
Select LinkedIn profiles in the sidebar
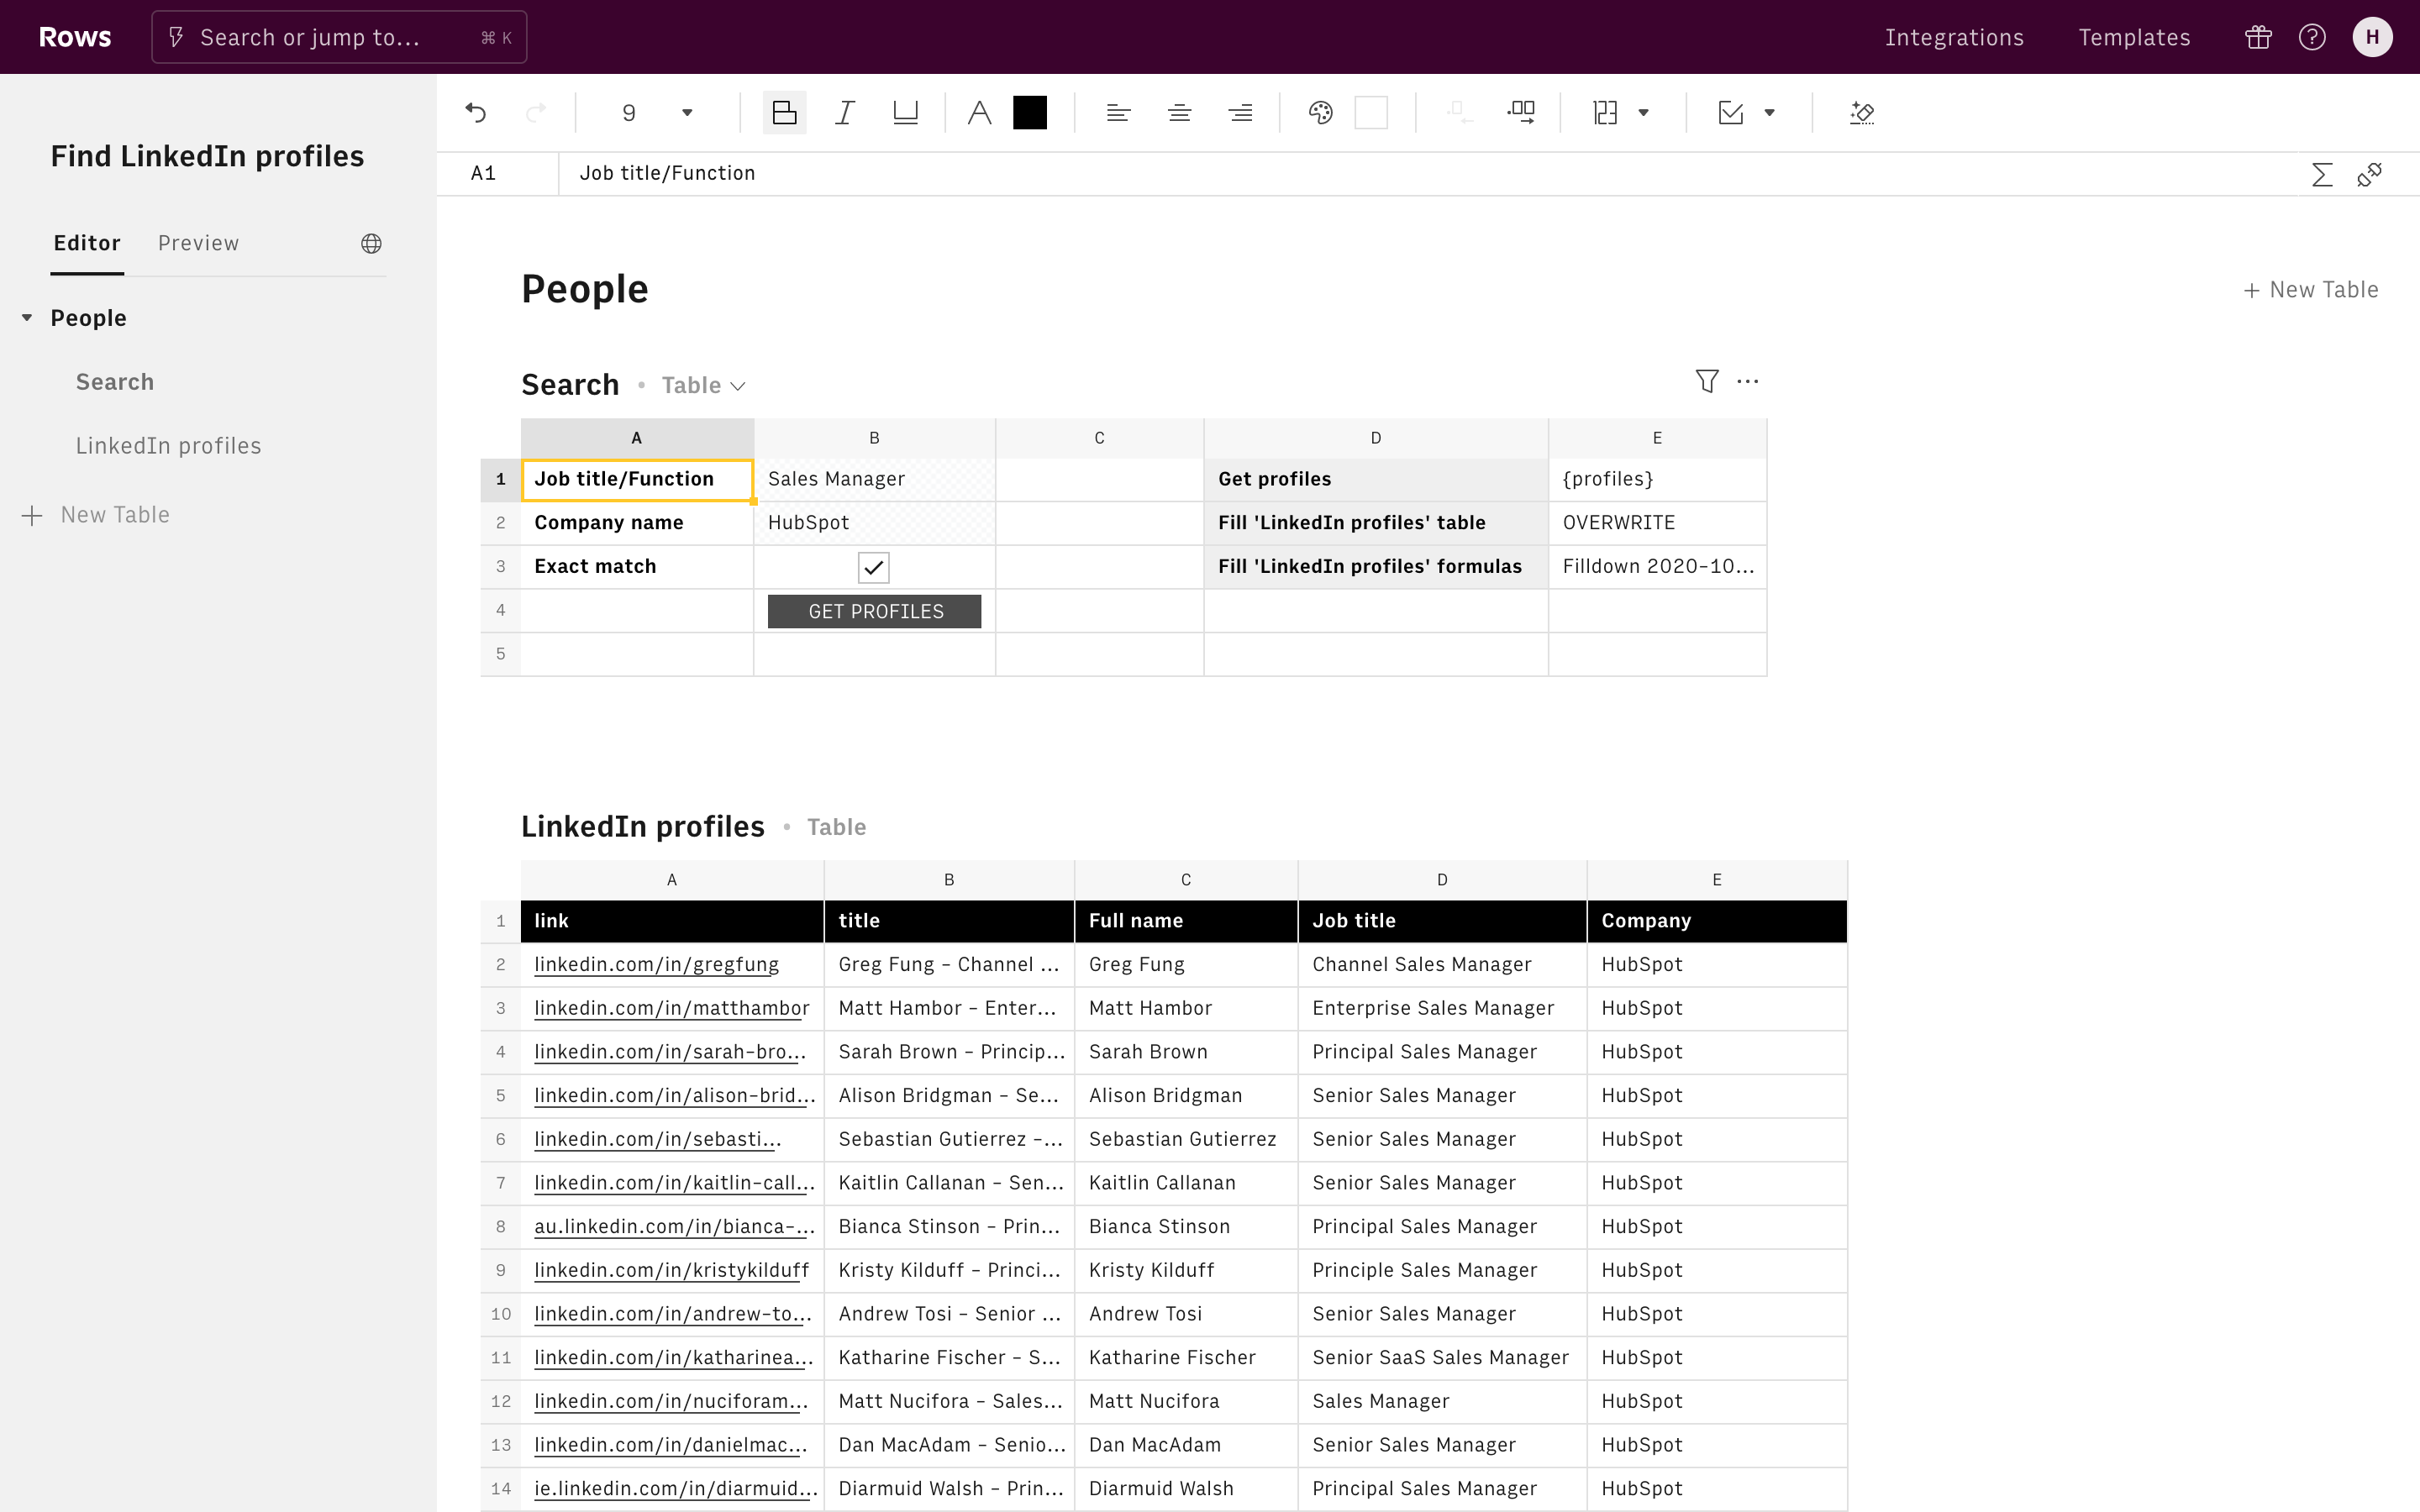tap(168, 446)
